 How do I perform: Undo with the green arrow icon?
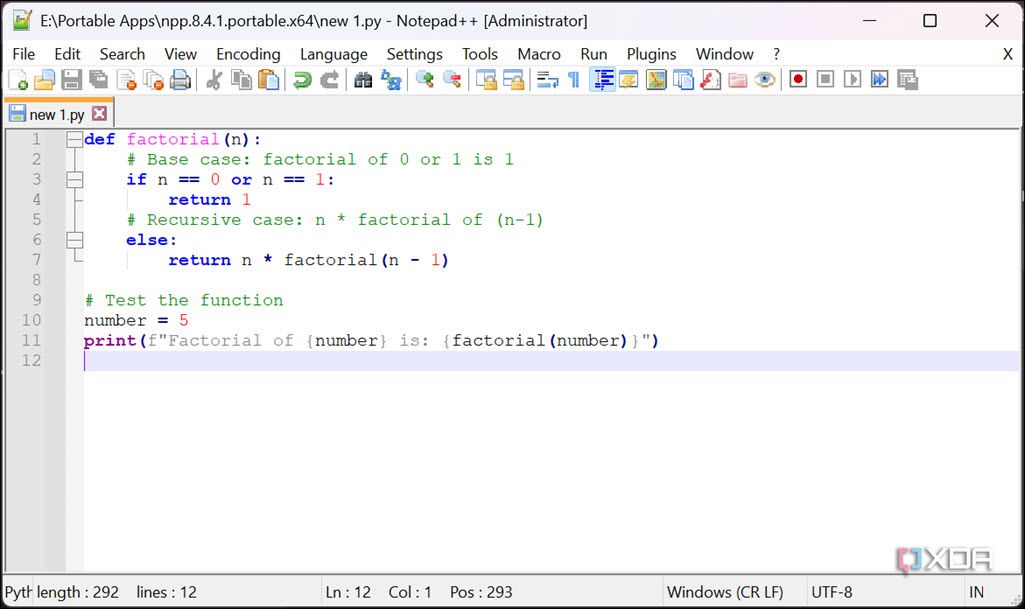[x=302, y=80]
